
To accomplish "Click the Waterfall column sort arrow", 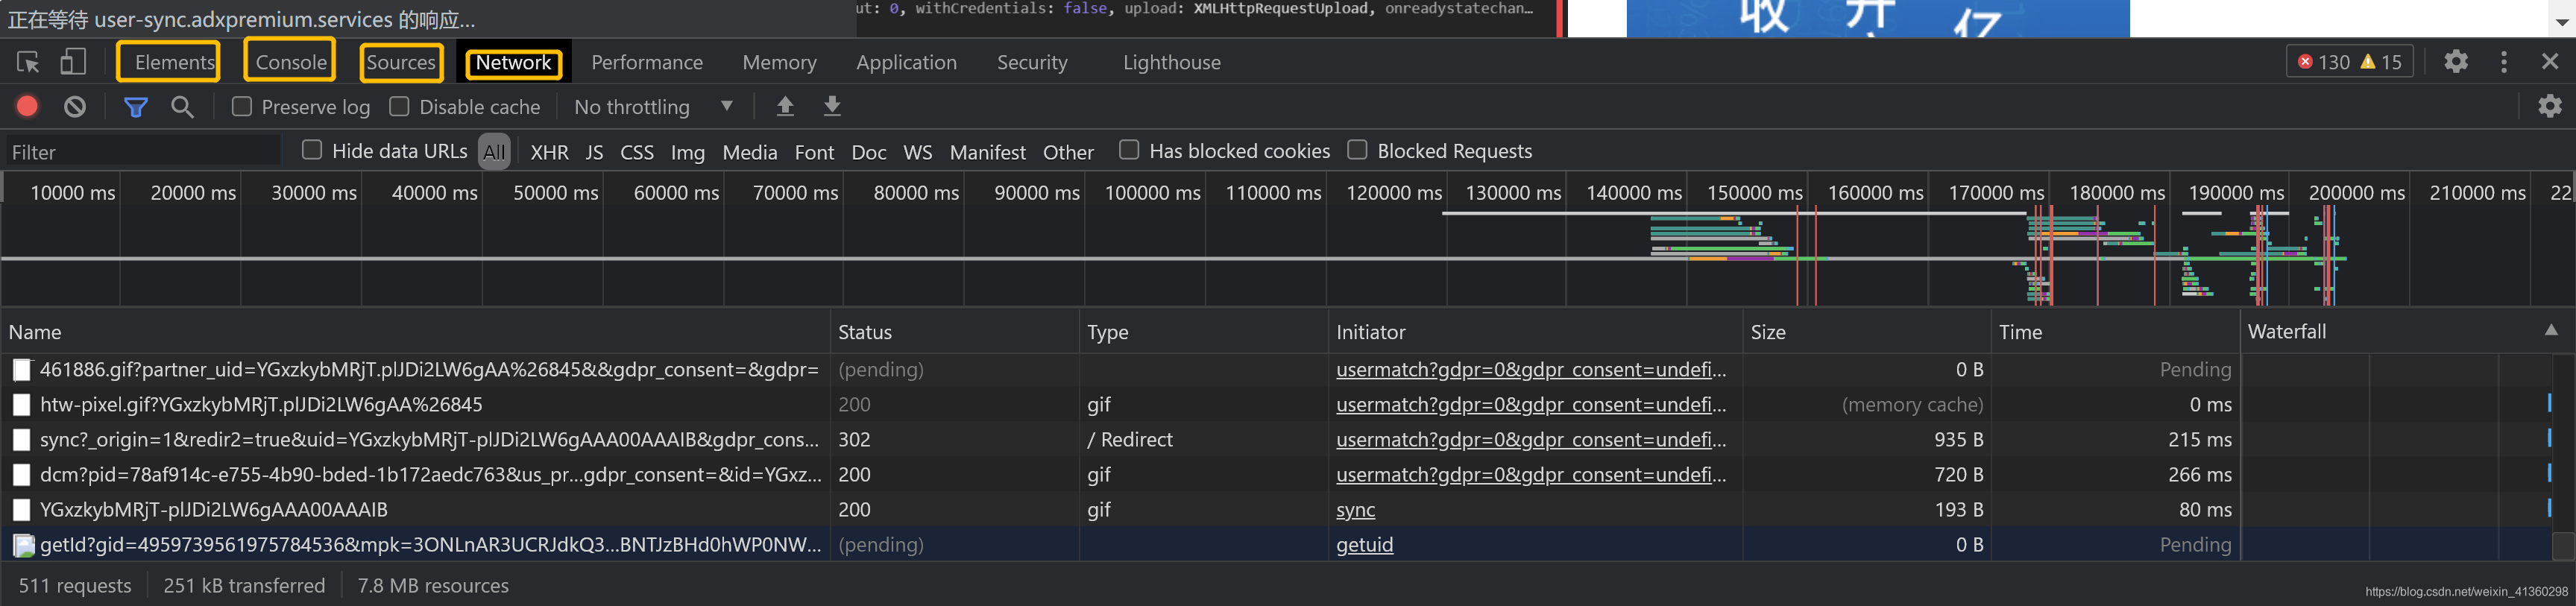I will [x=2550, y=330].
